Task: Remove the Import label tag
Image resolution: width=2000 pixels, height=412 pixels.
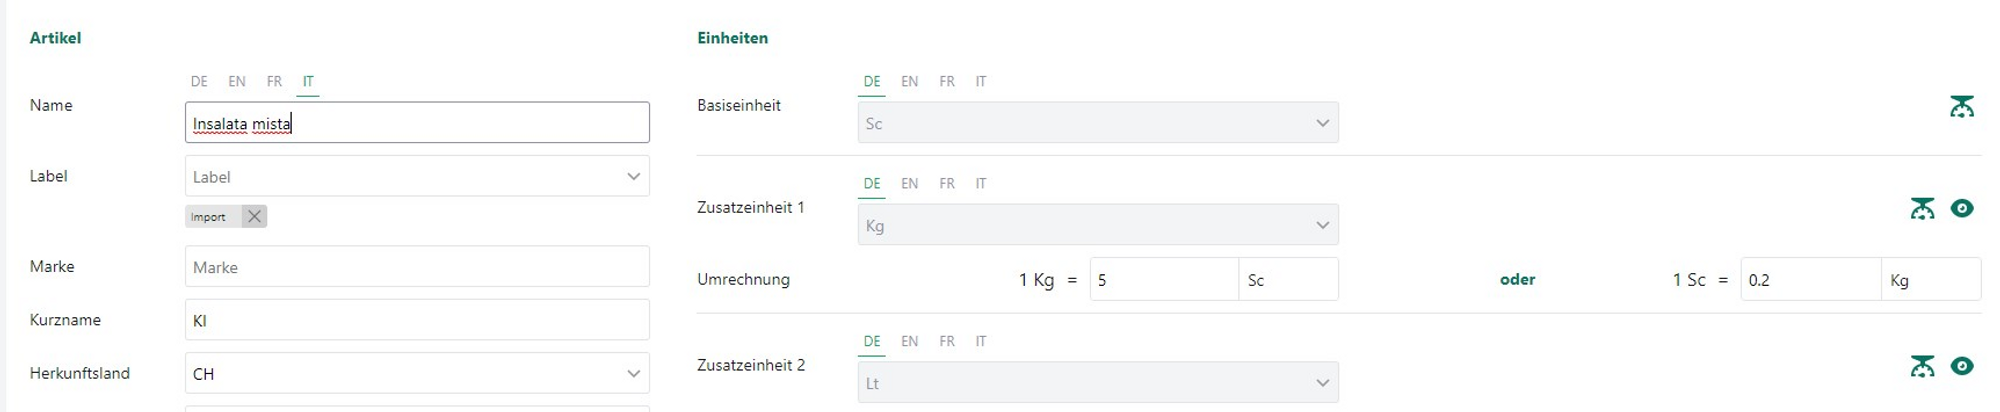Action: 254,216
